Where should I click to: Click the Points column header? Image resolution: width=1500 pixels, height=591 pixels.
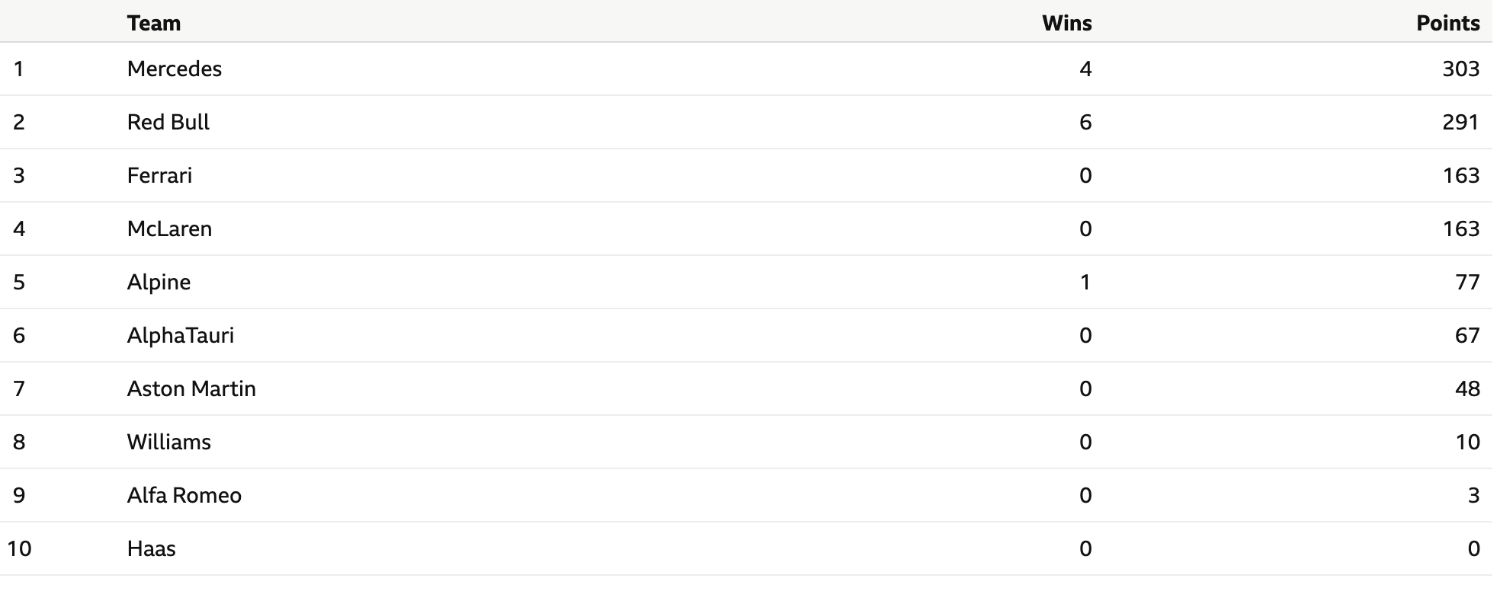1448,23
